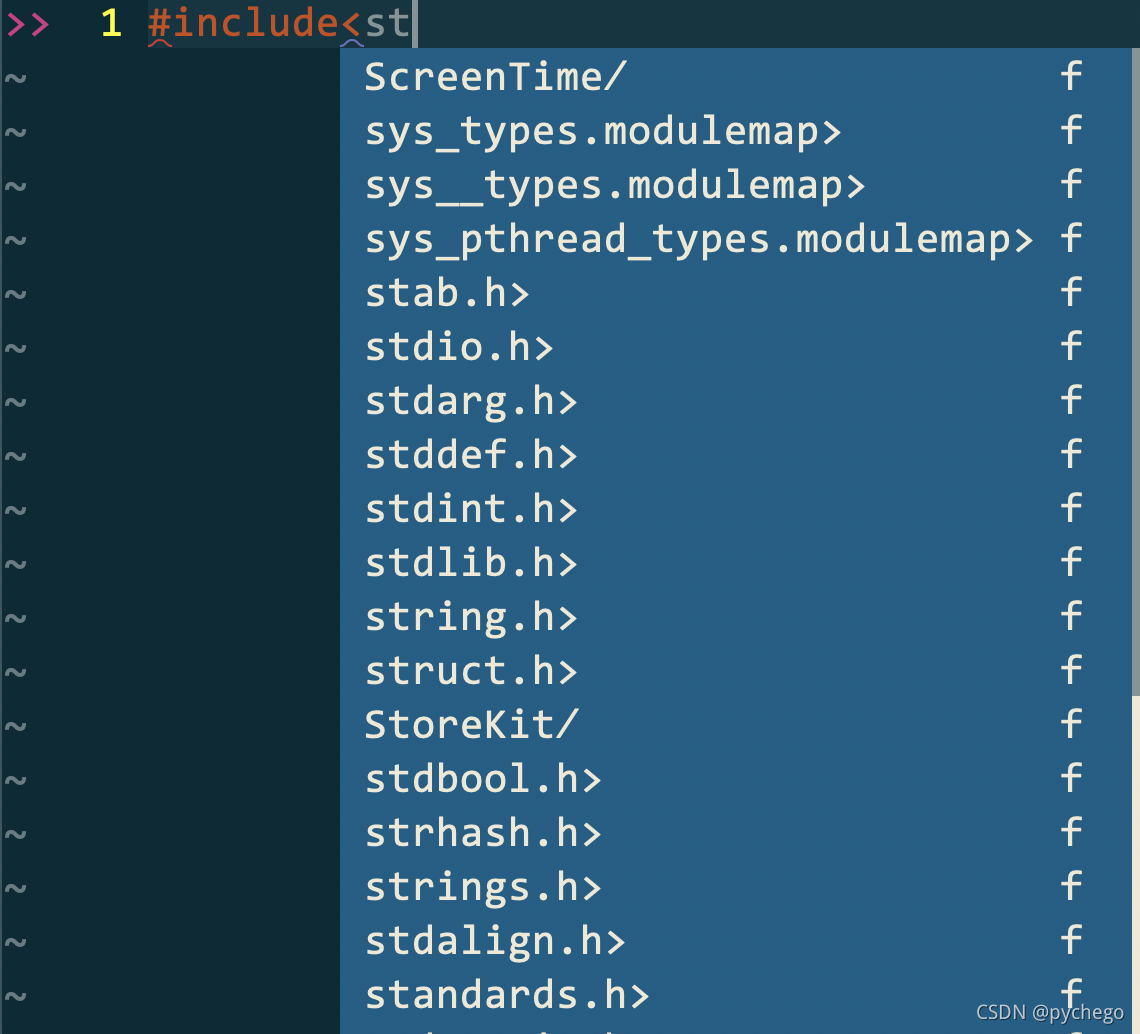Open the StoreKit/ framework directory entry
Viewport: 1140px width, 1034px height.
[472, 724]
